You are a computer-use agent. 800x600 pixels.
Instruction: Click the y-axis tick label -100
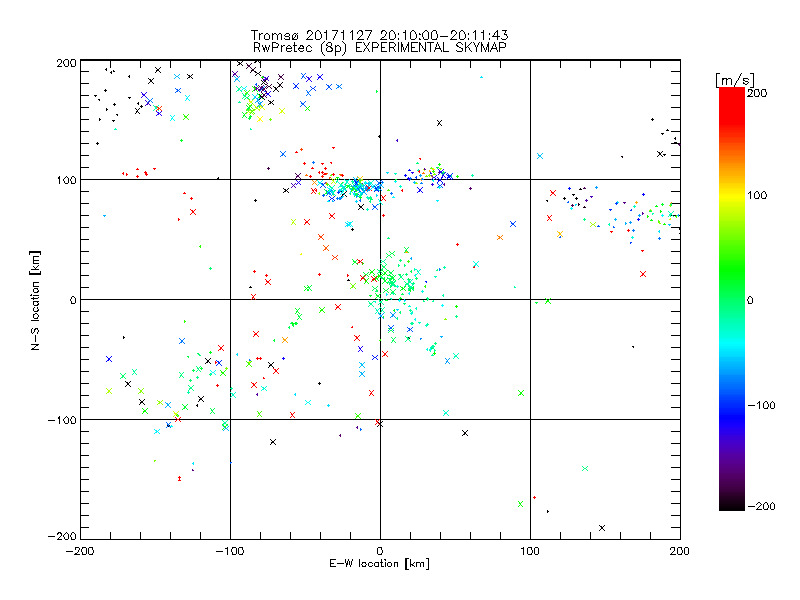click(62, 420)
